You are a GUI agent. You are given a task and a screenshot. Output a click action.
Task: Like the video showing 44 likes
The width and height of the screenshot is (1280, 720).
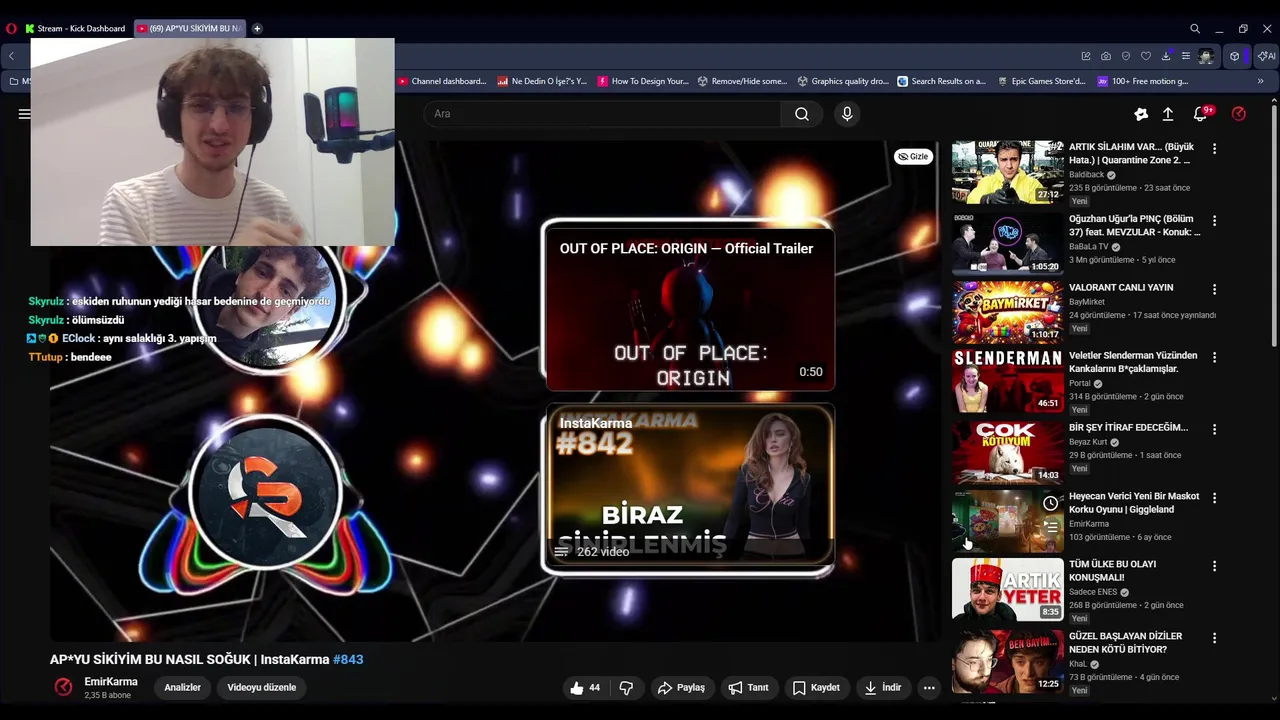[x=585, y=687]
